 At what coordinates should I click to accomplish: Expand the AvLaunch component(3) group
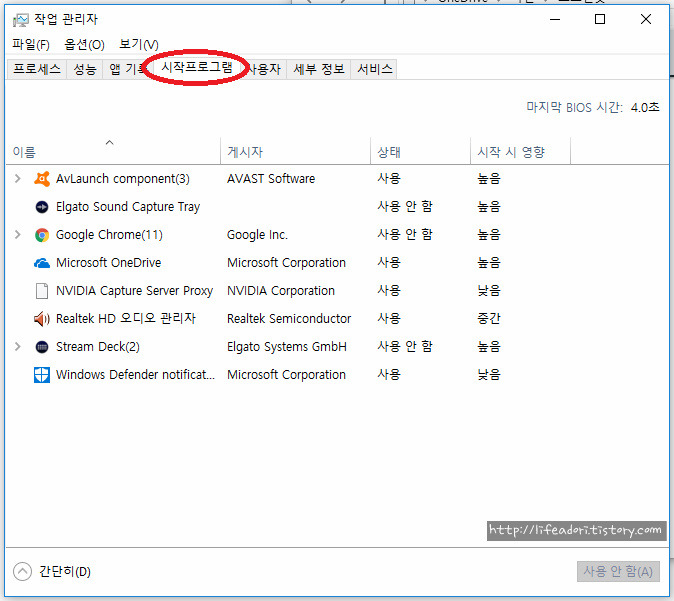coord(18,178)
